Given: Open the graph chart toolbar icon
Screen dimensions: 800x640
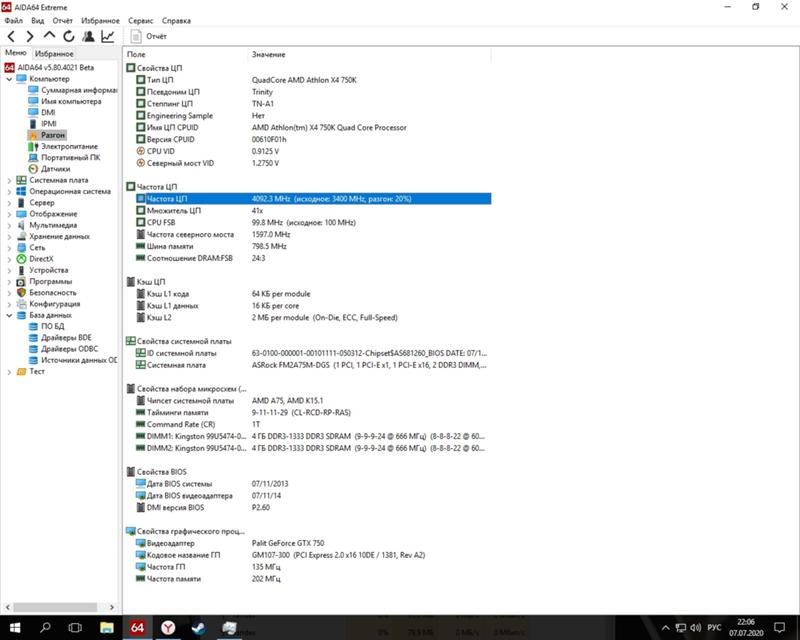Looking at the screenshot, I should tap(108, 36).
